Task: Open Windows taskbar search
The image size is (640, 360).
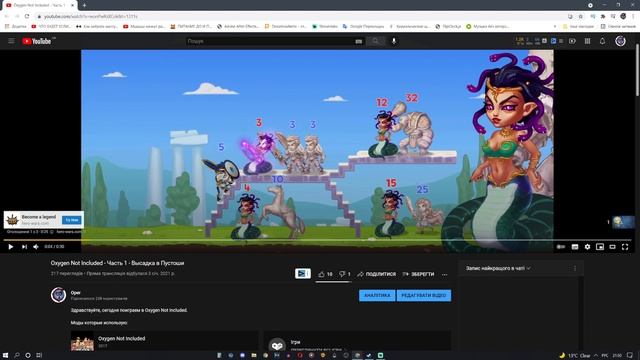Action: (17, 355)
